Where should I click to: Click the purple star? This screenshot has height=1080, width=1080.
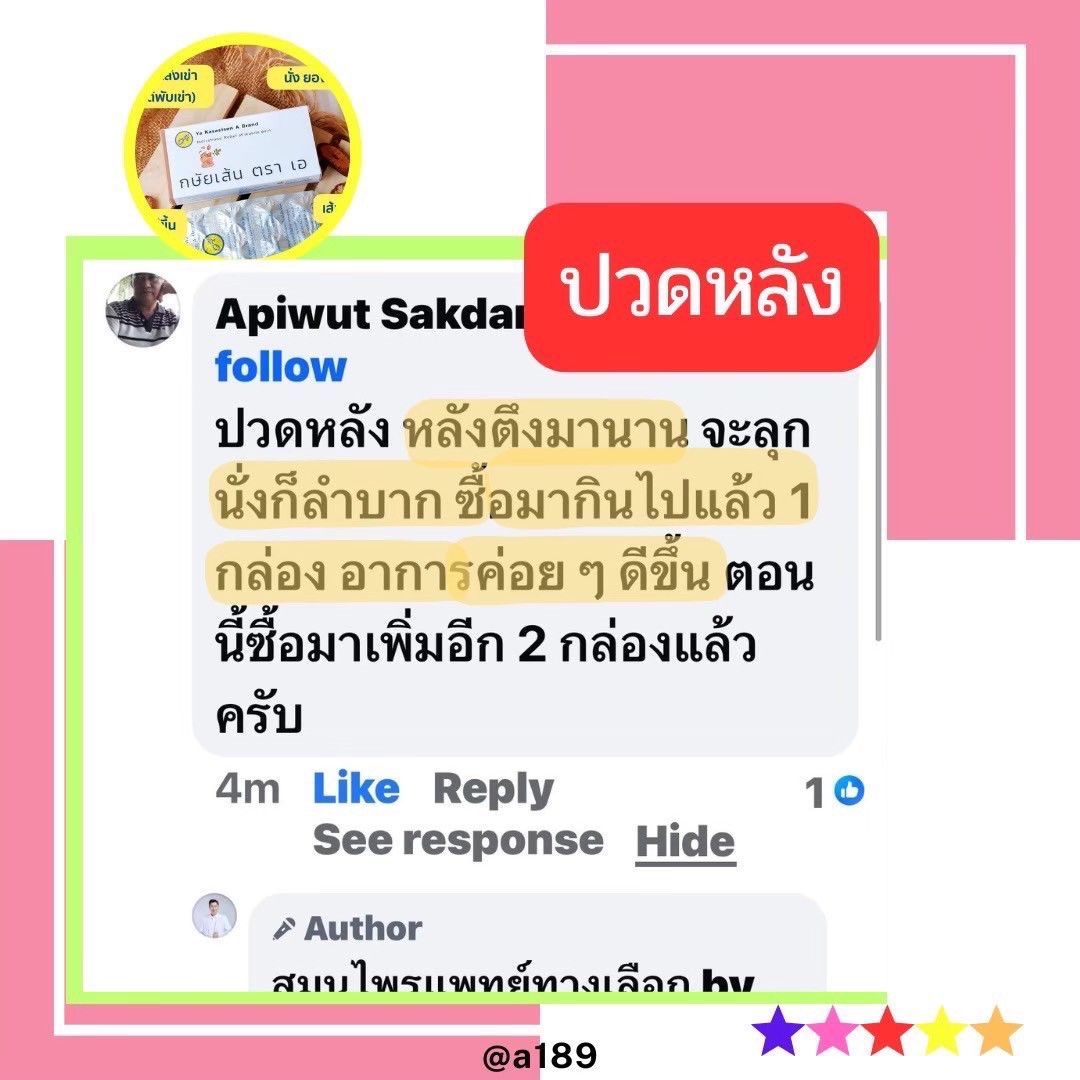coord(778,1031)
